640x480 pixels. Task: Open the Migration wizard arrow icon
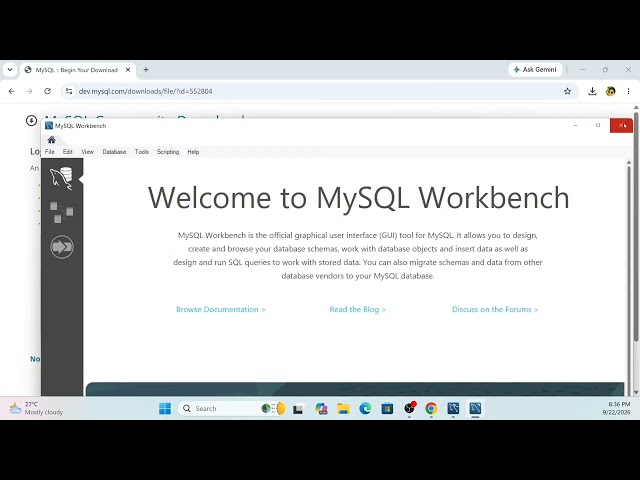point(62,247)
